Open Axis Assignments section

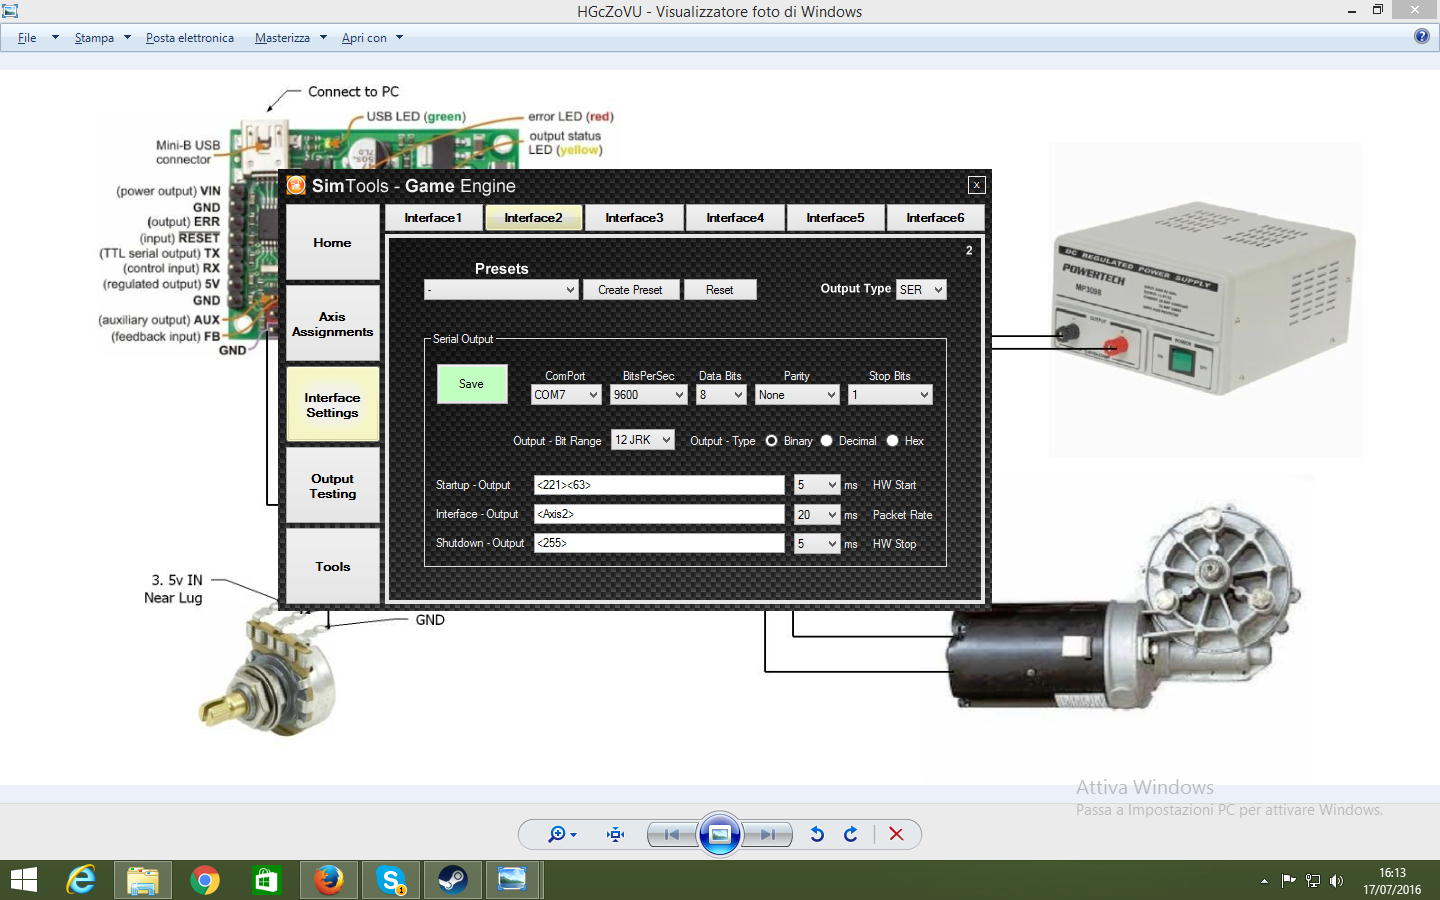[333, 324]
